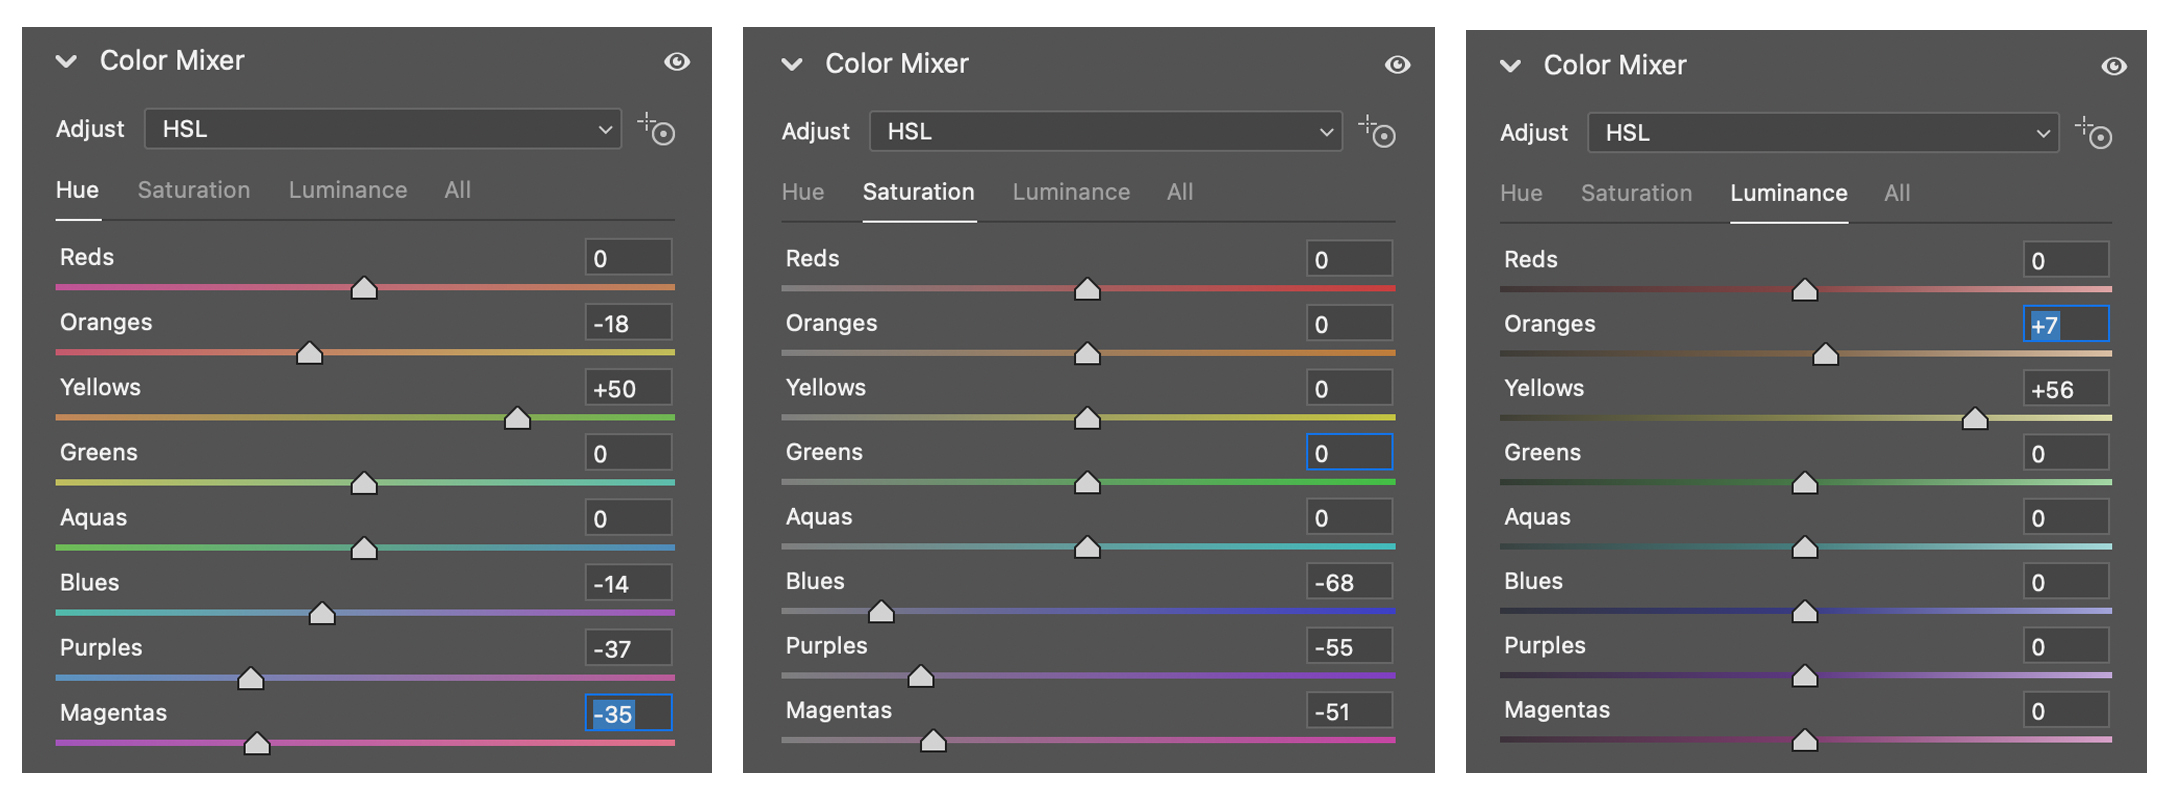Click the Yellows hue slider handle
The image size is (2182, 800).
coord(517,418)
